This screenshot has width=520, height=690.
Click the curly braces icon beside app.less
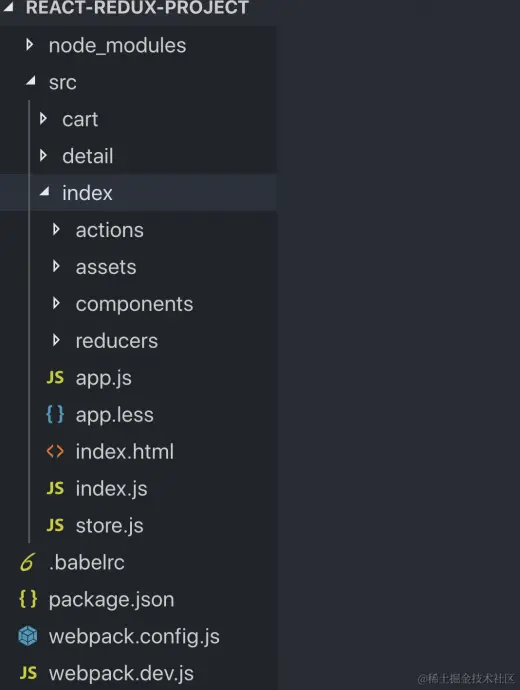tap(55, 415)
